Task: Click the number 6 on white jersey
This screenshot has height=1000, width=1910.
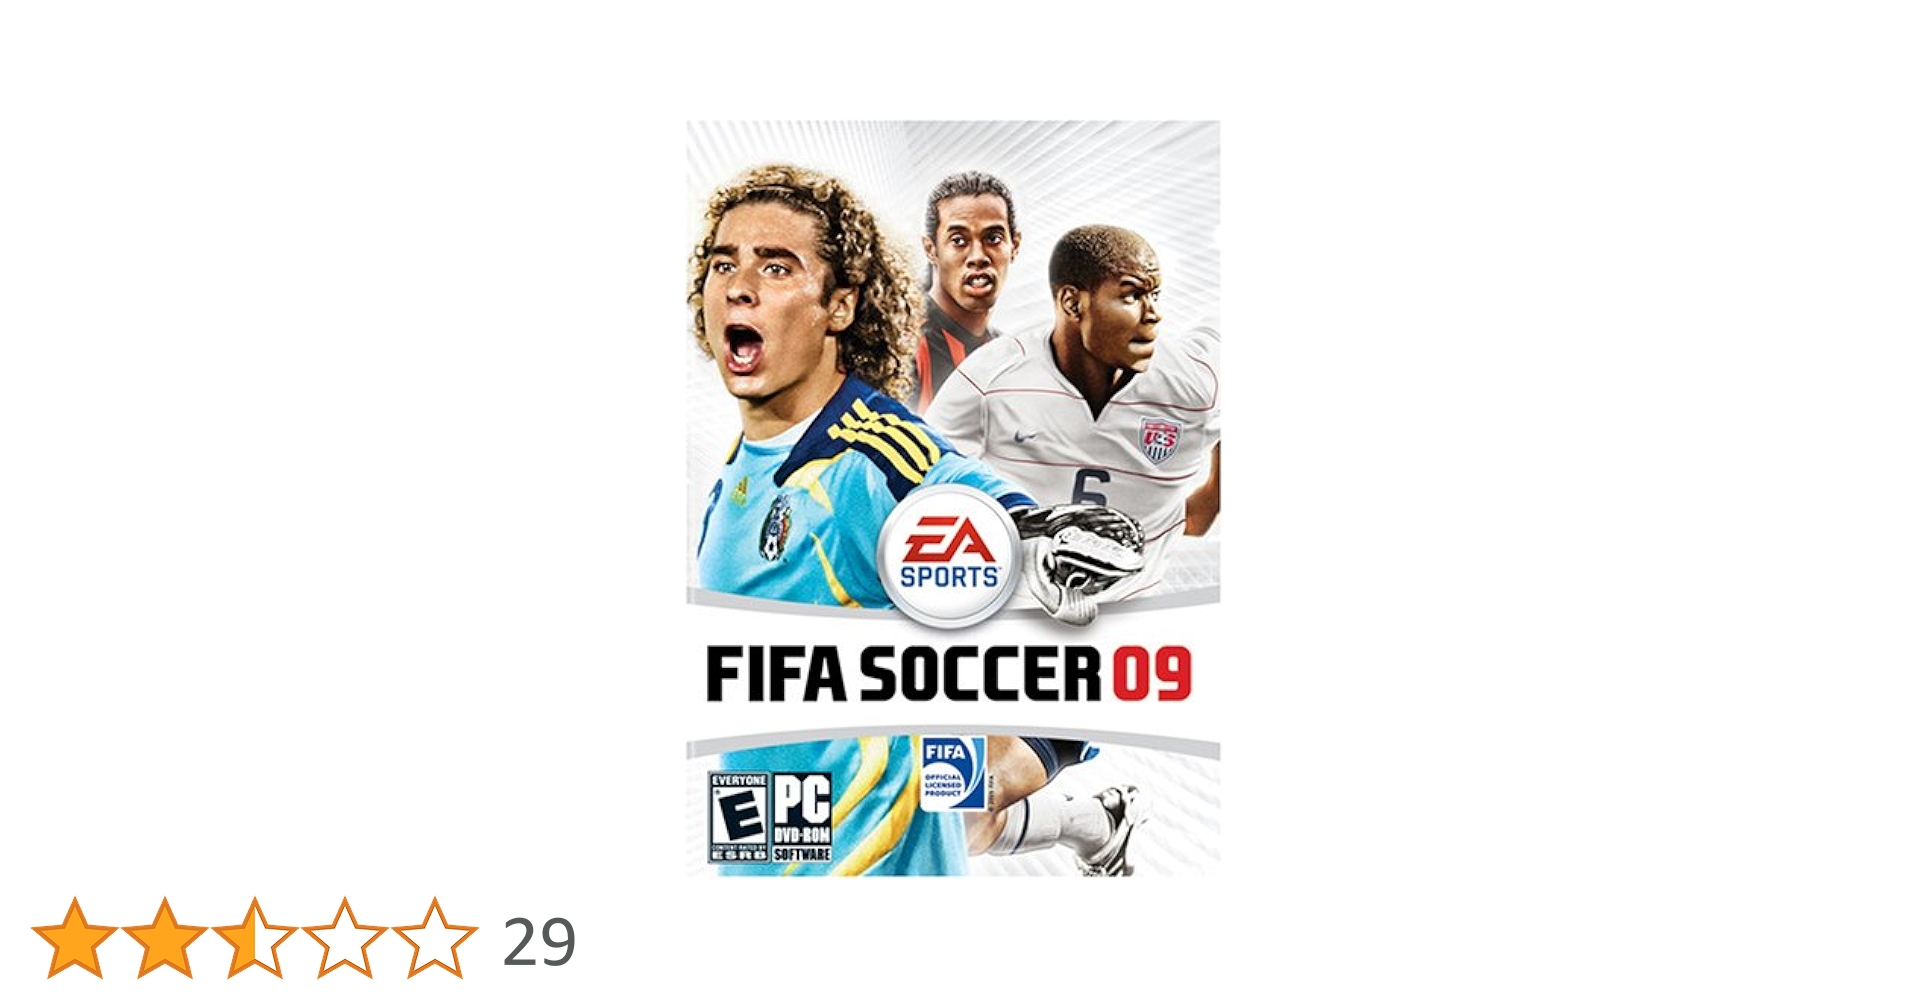Action: click(x=1091, y=489)
